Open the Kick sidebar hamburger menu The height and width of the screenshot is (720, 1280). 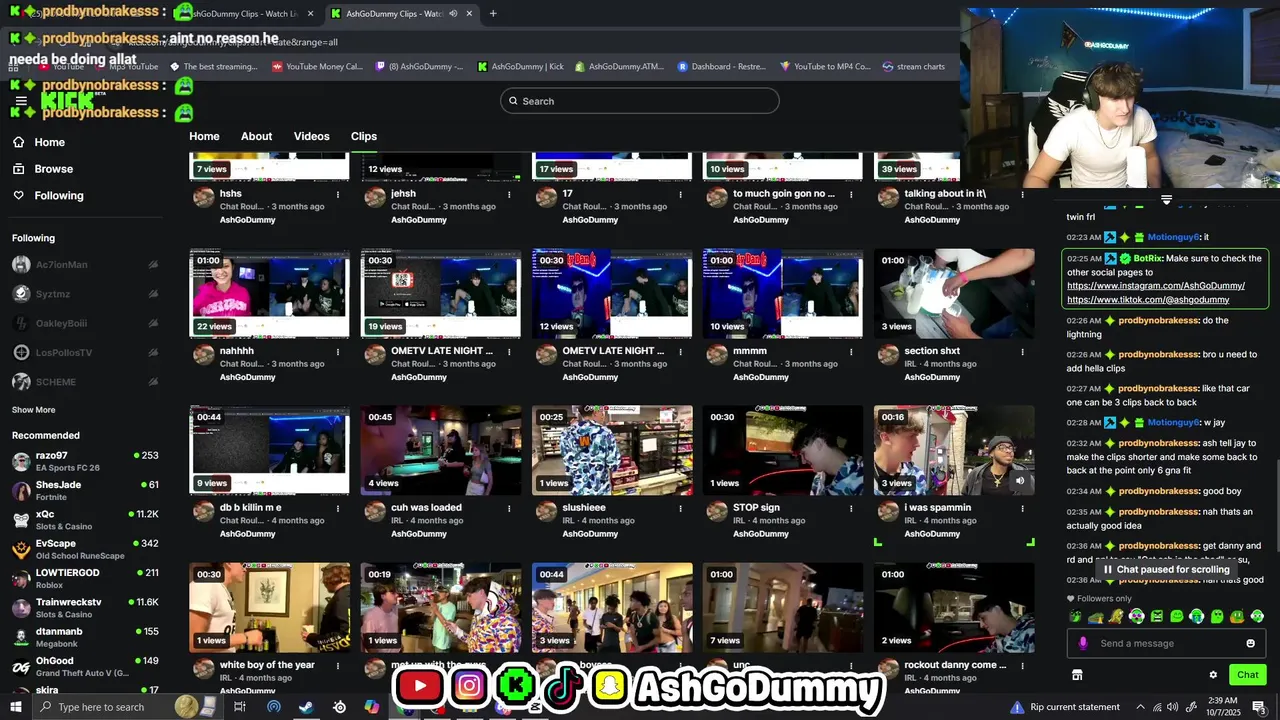point(21,101)
